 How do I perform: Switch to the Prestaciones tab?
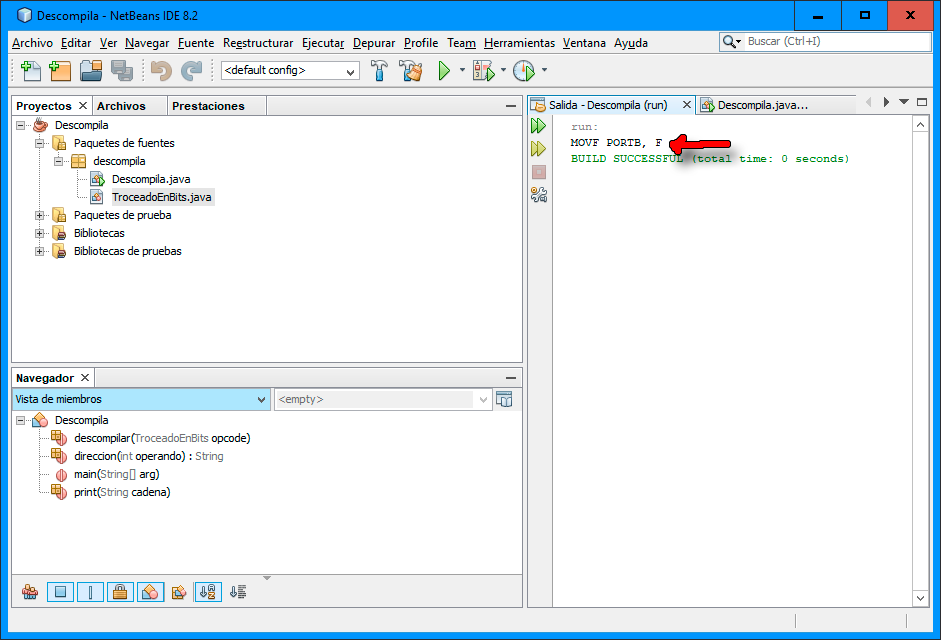208,106
